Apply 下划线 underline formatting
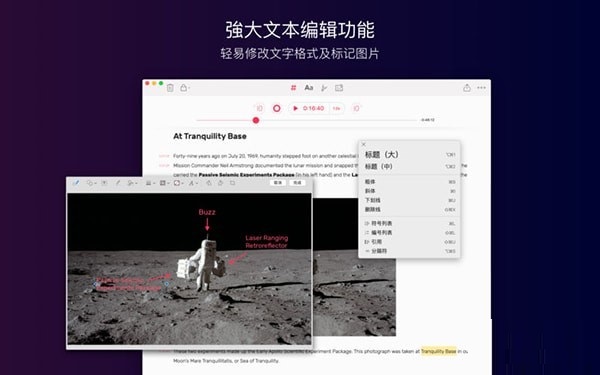The height and width of the screenshot is (375, 600). (409, 200)
